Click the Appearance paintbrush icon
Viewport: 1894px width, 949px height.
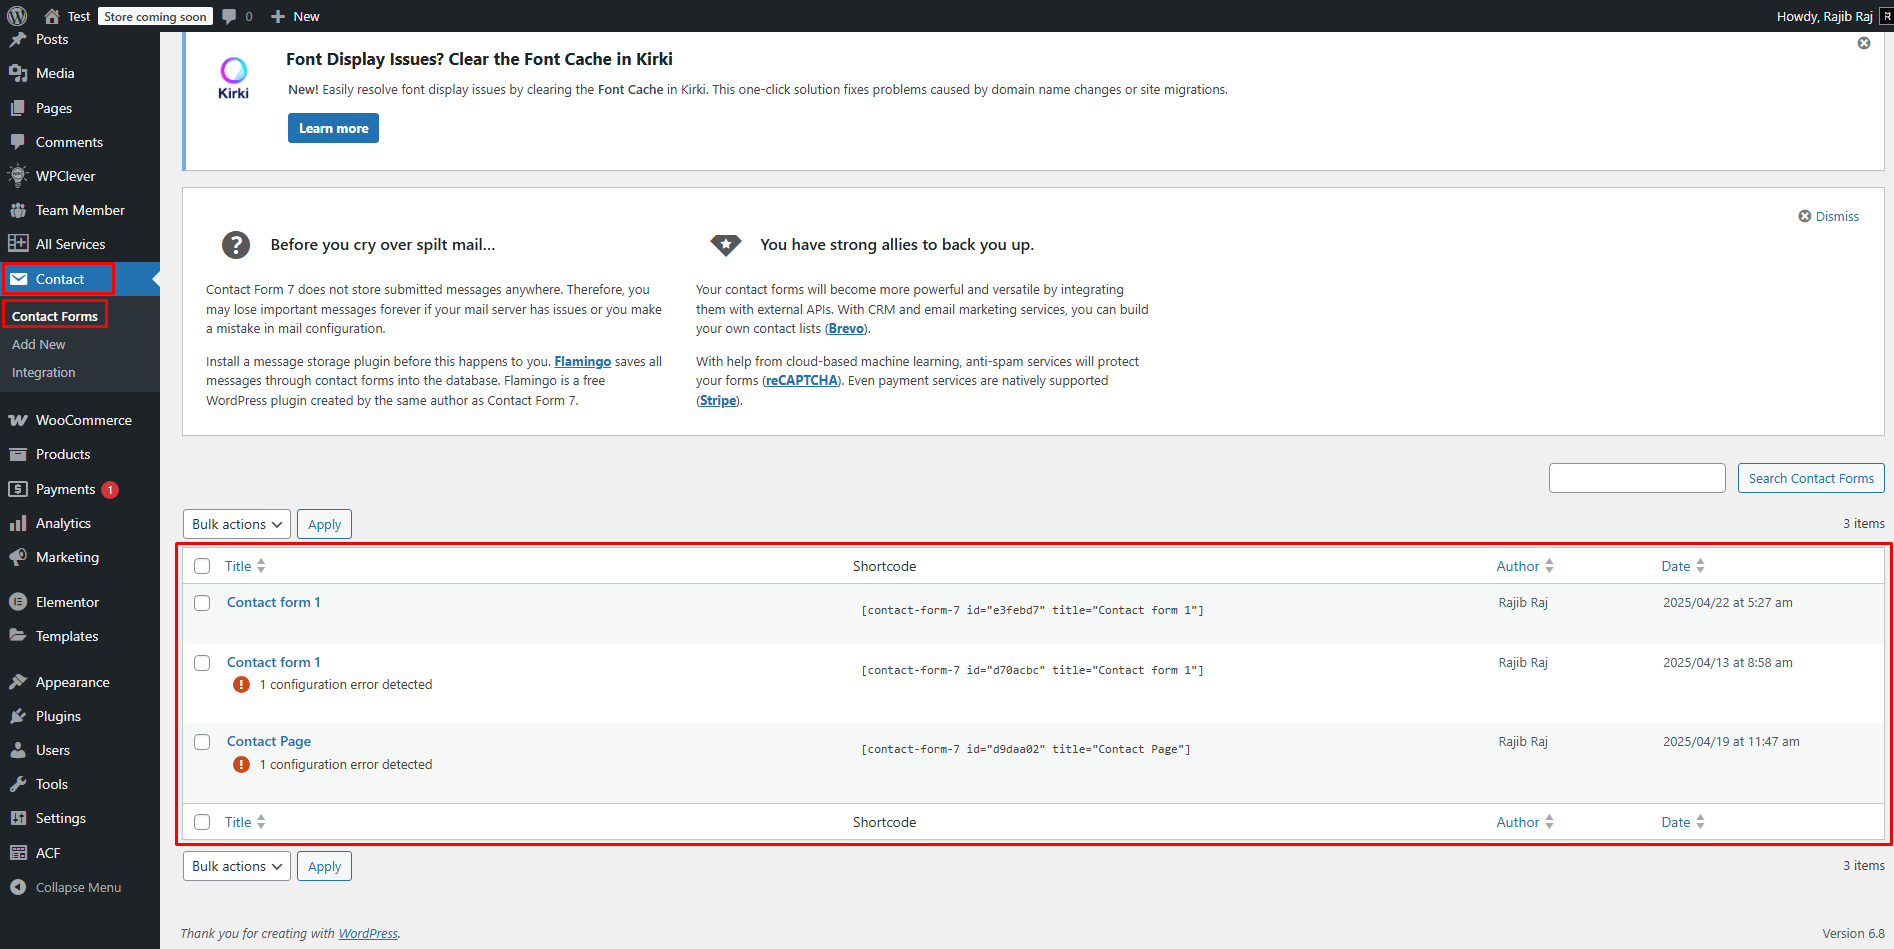[18, 682]
